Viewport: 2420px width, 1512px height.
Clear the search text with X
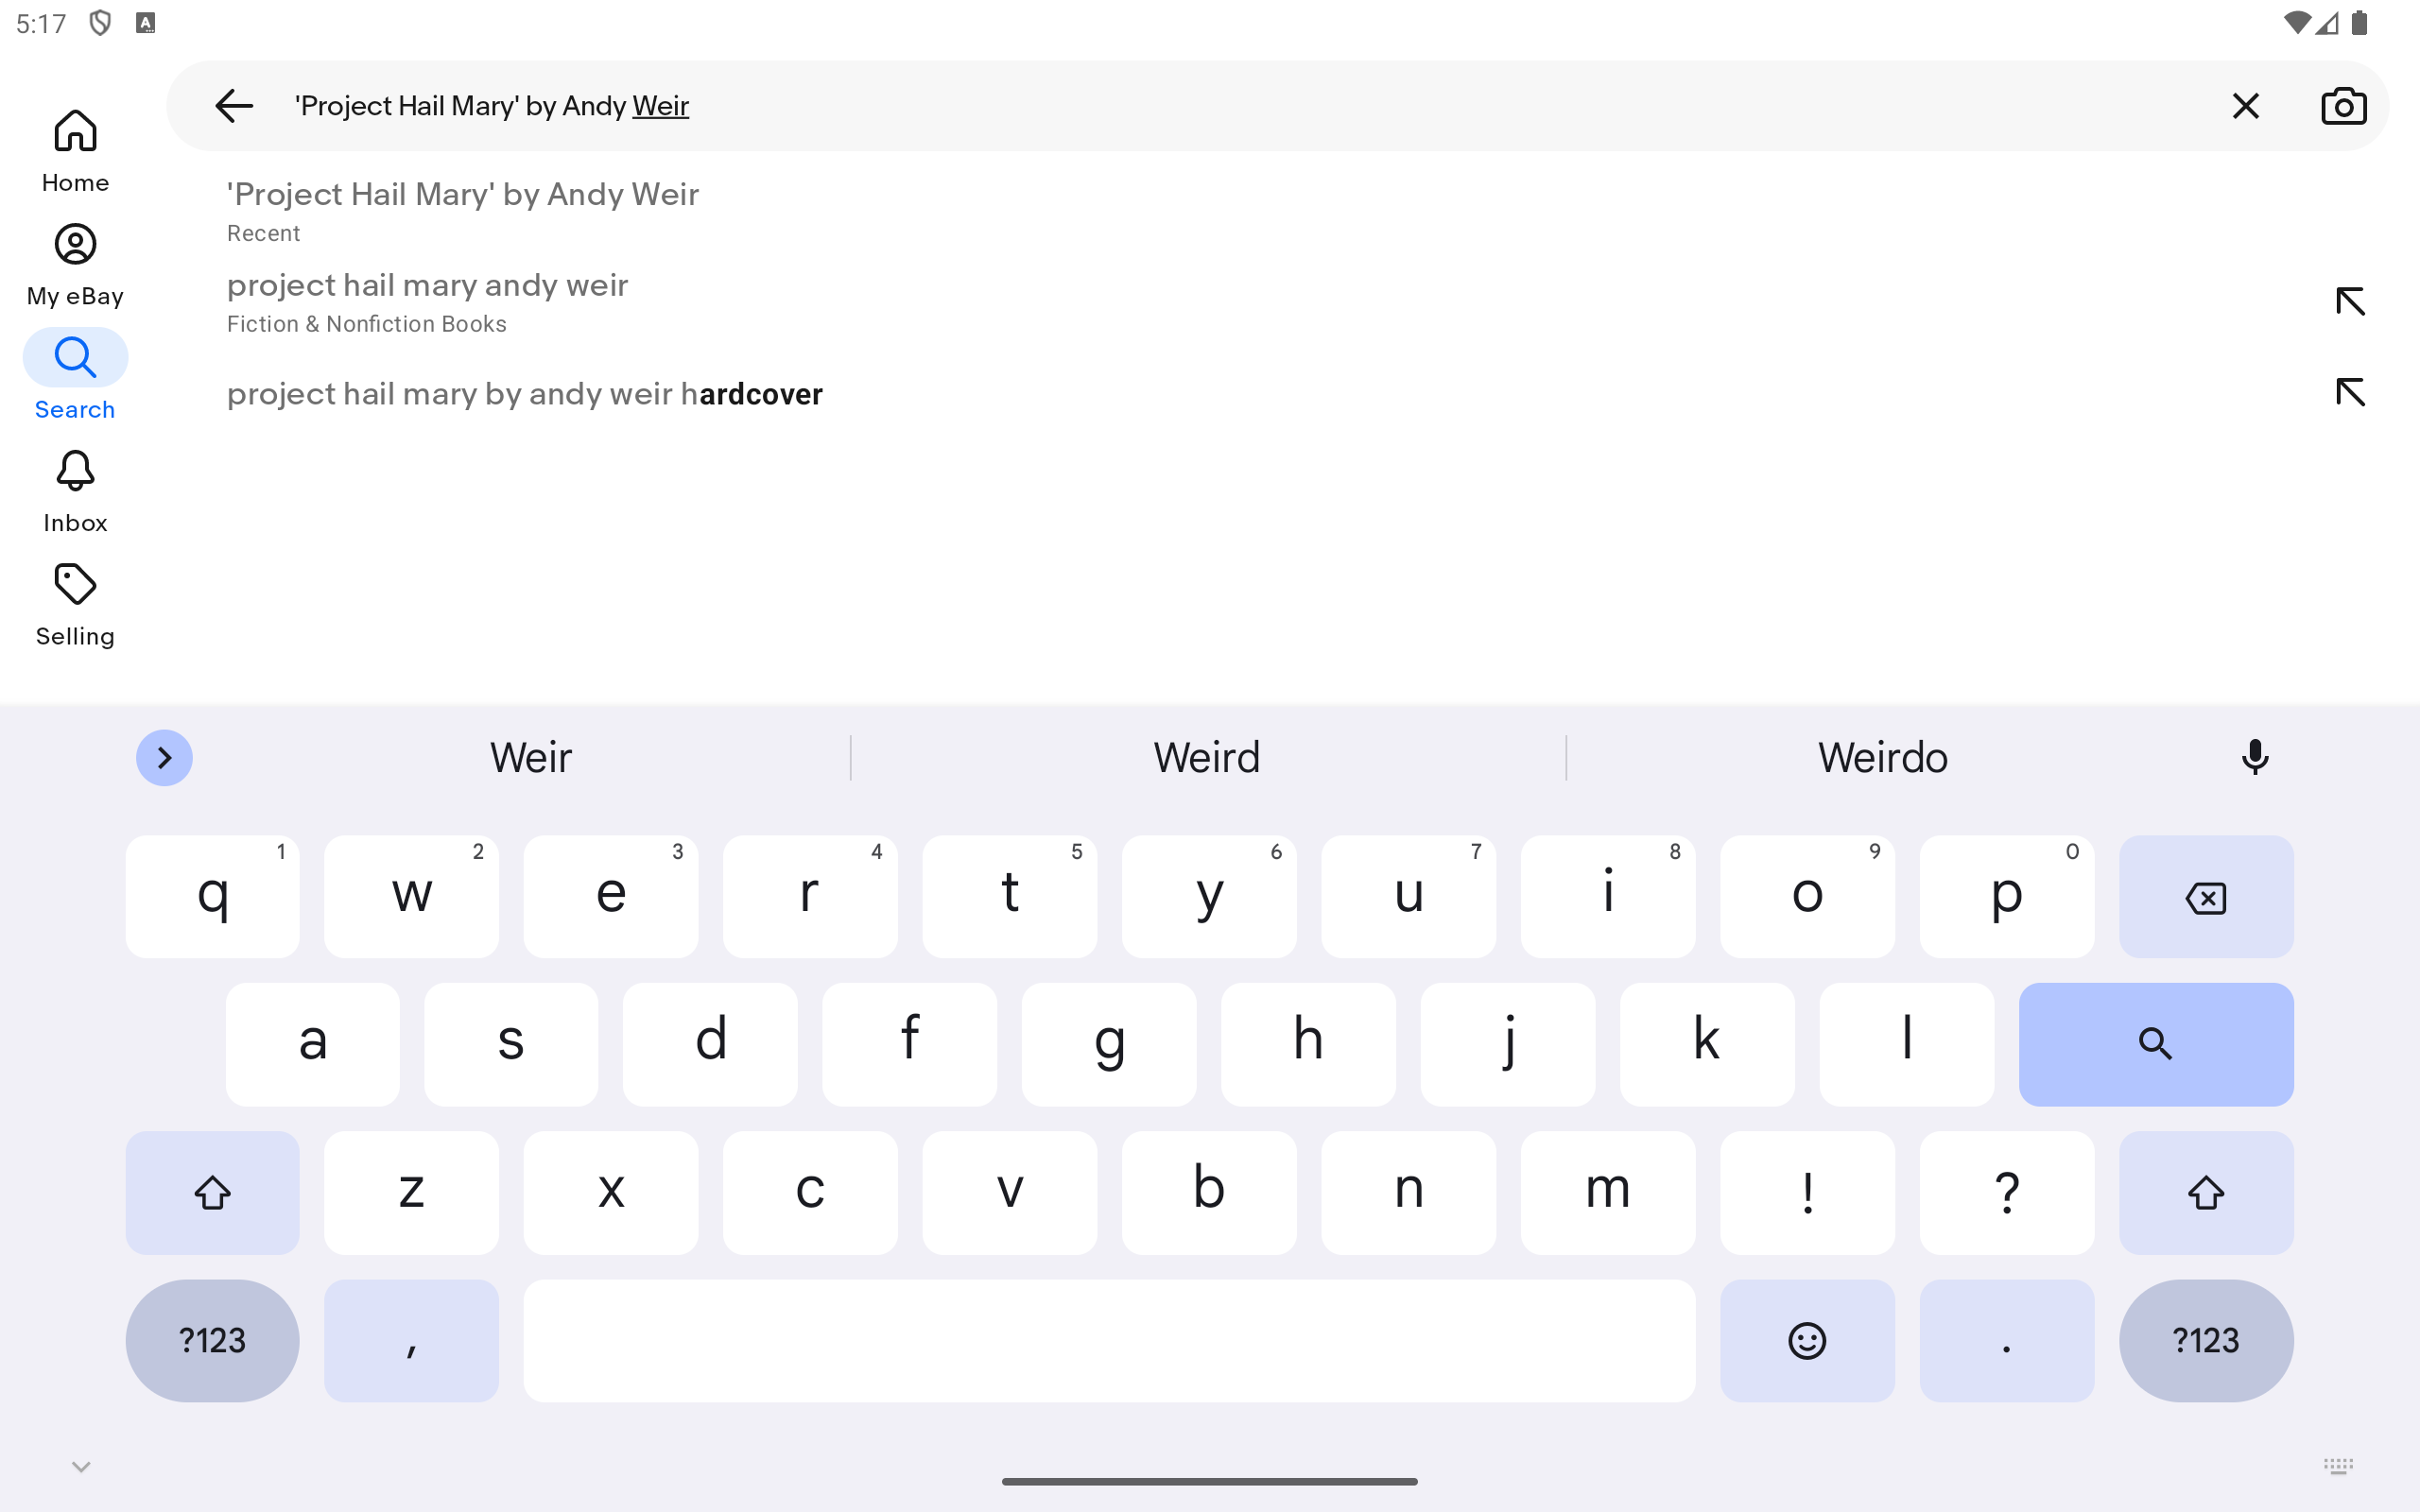pyautogui.click(x=2246, y=106)
